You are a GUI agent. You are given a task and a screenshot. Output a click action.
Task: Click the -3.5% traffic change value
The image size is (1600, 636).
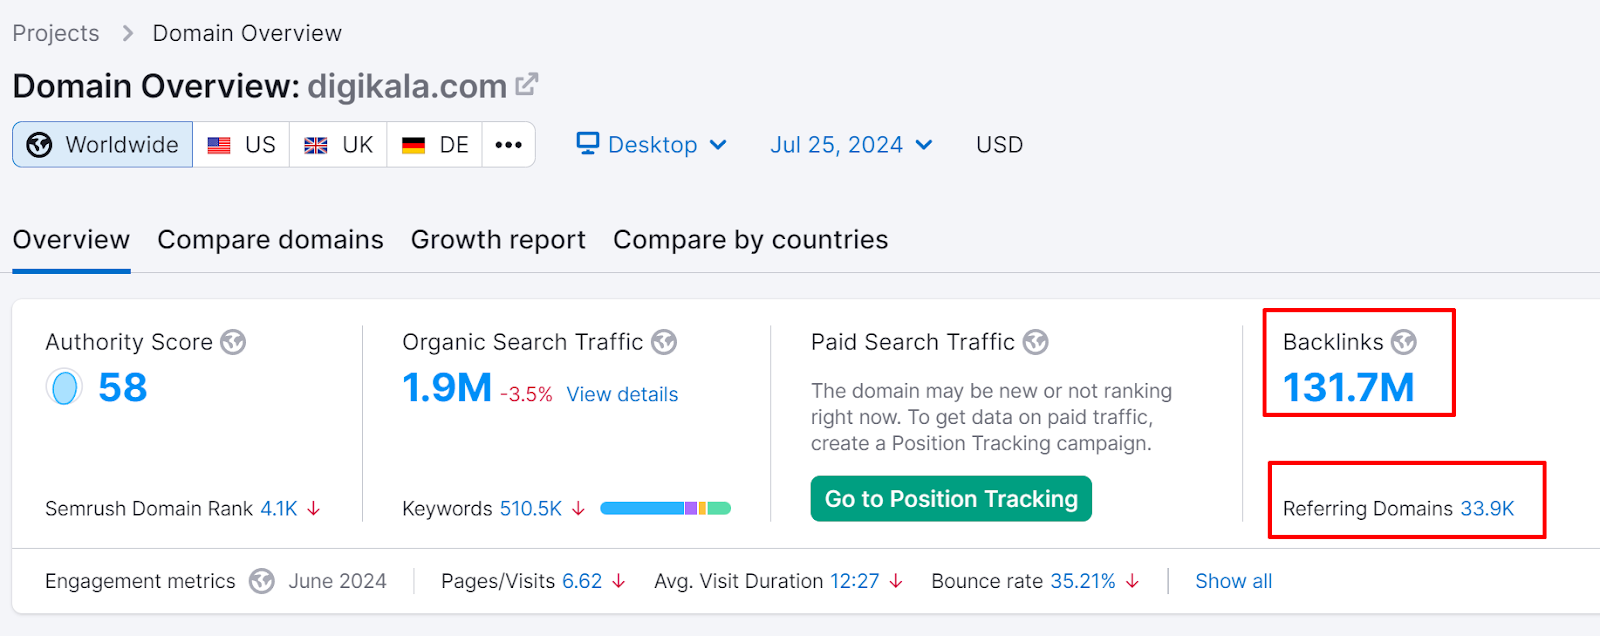pyautogui.click(x=526, y=395)
